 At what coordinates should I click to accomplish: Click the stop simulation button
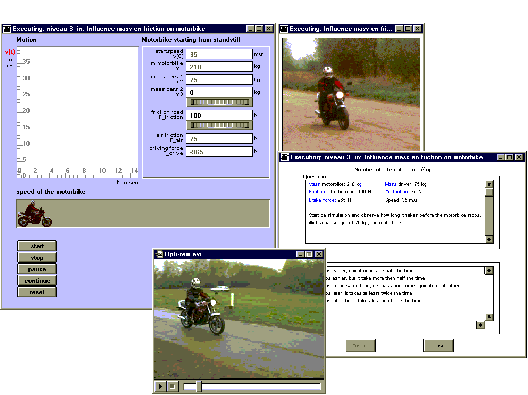[x=37, y=258]
